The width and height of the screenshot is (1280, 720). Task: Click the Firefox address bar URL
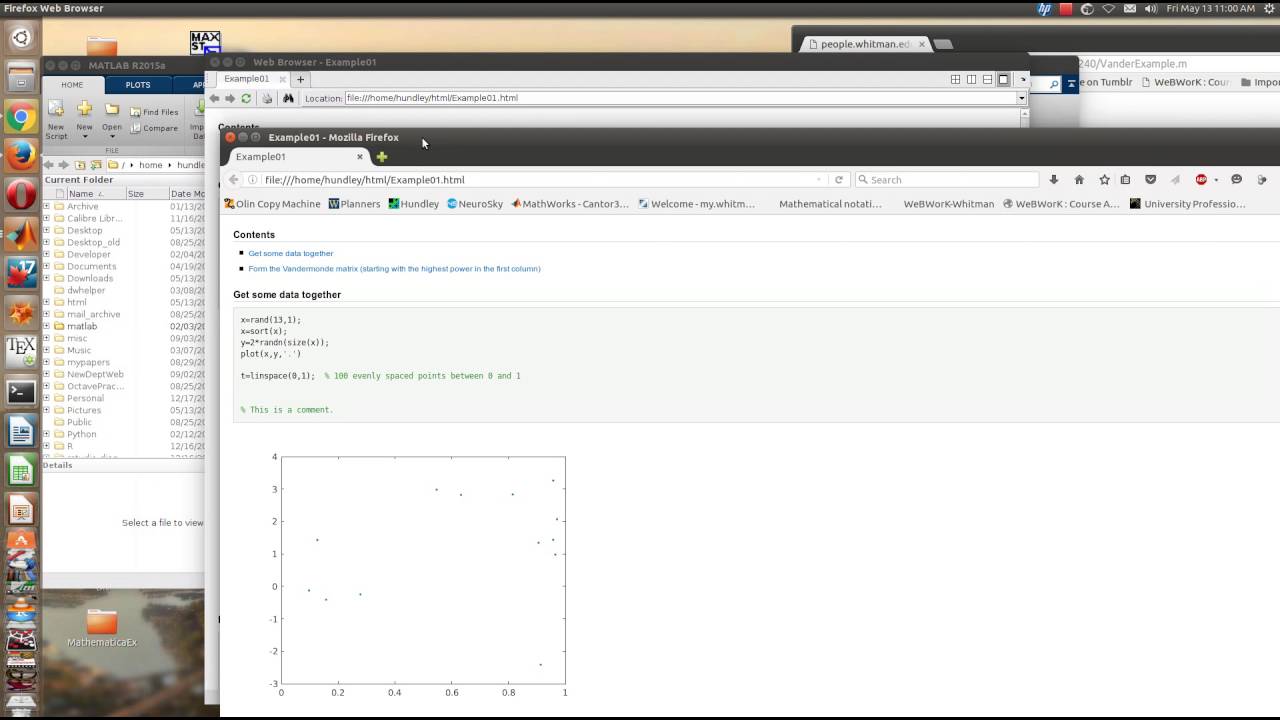tap(364, 180)
